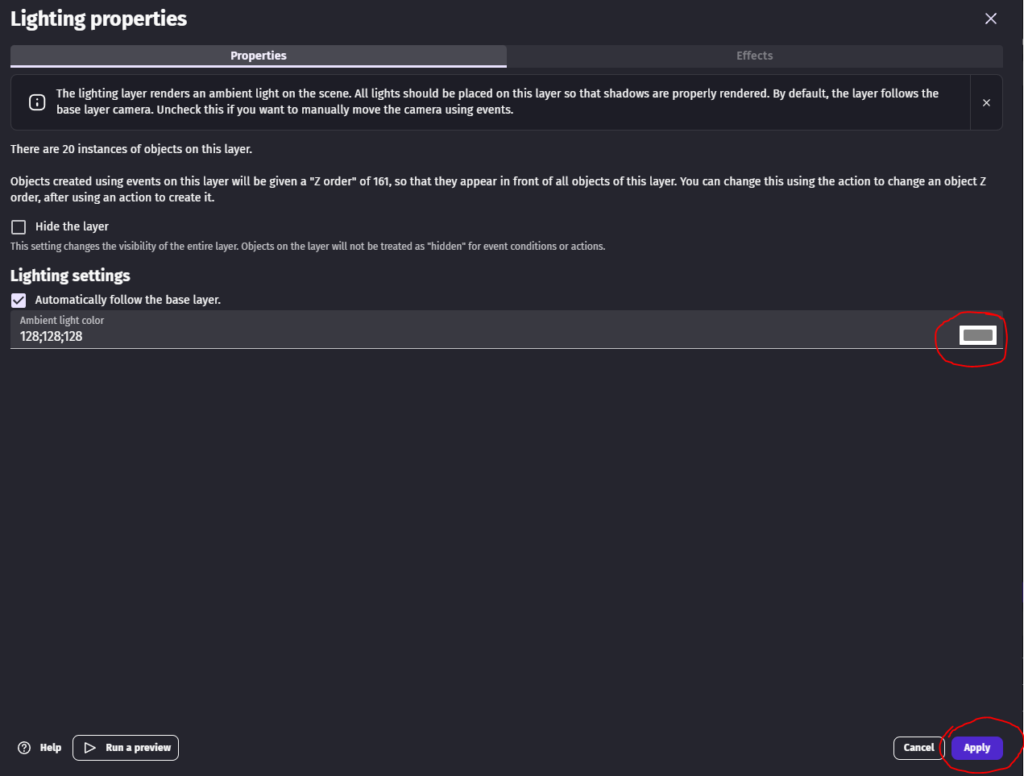
Task: Click the 'Hide the layer' label text
Action: (x=72, y=227)
